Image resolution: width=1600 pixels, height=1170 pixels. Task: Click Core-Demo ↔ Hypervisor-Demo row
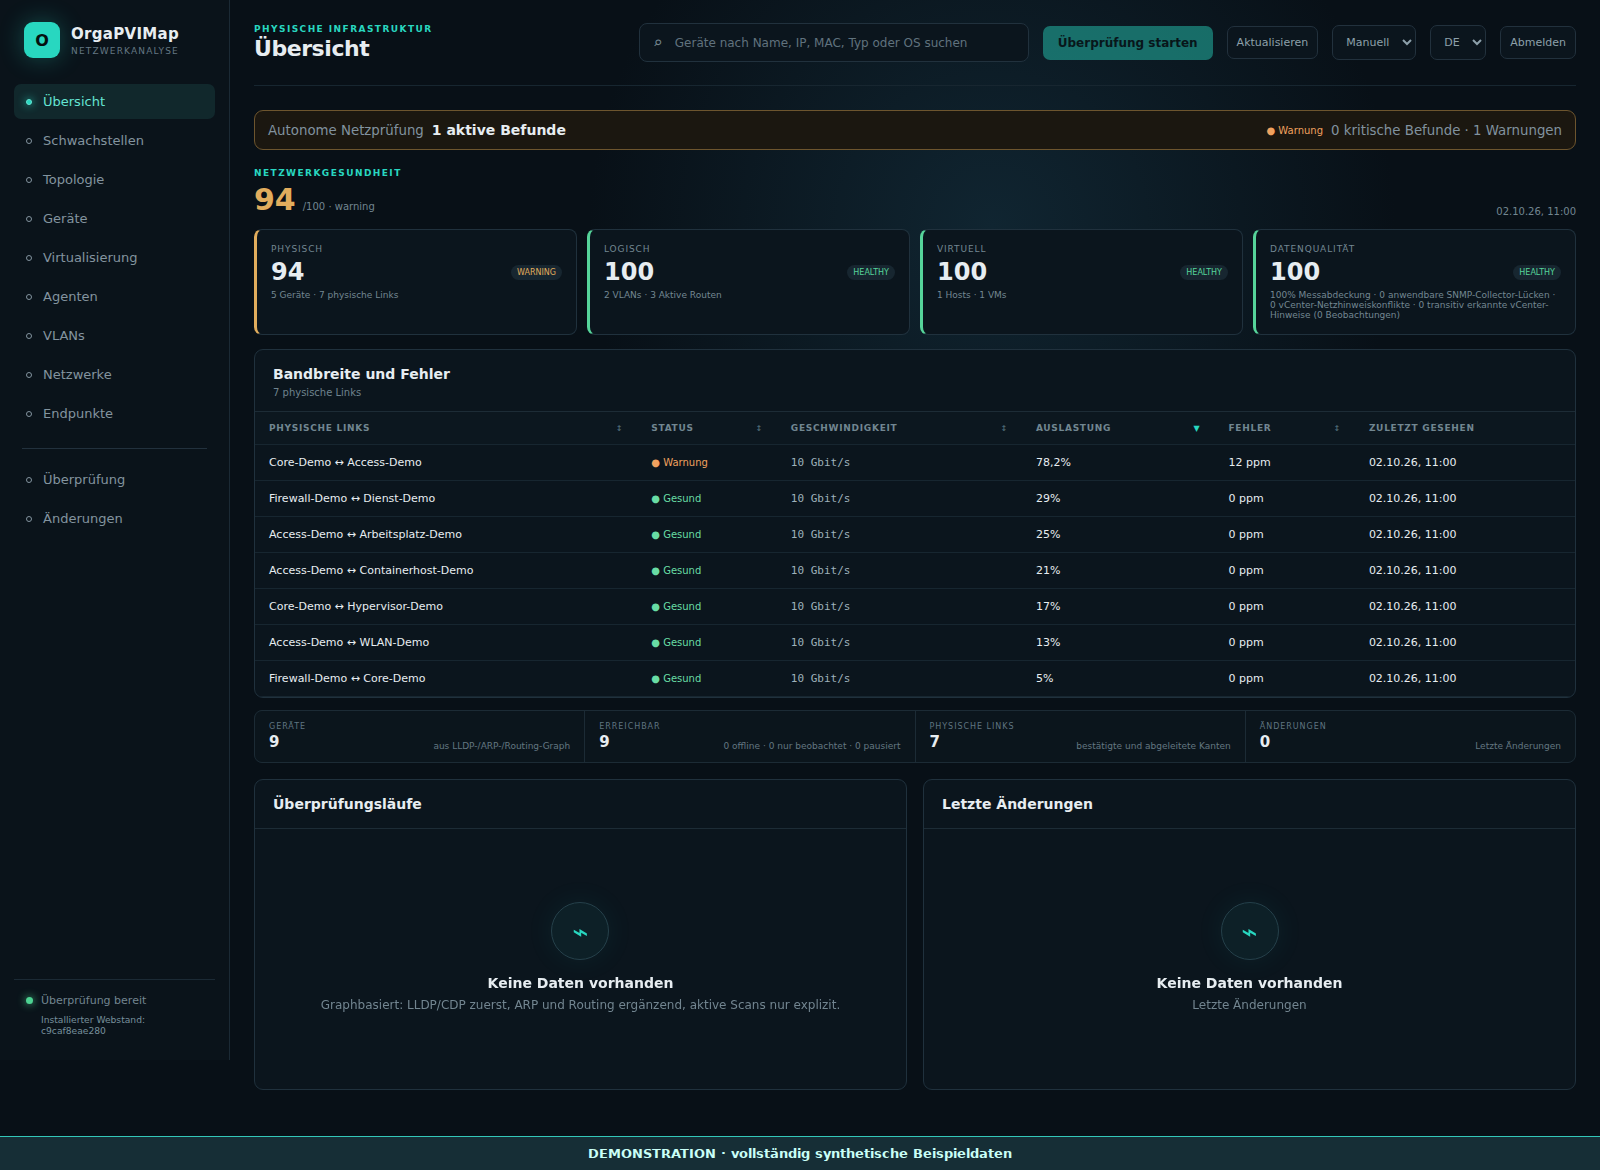pos(915,607)
